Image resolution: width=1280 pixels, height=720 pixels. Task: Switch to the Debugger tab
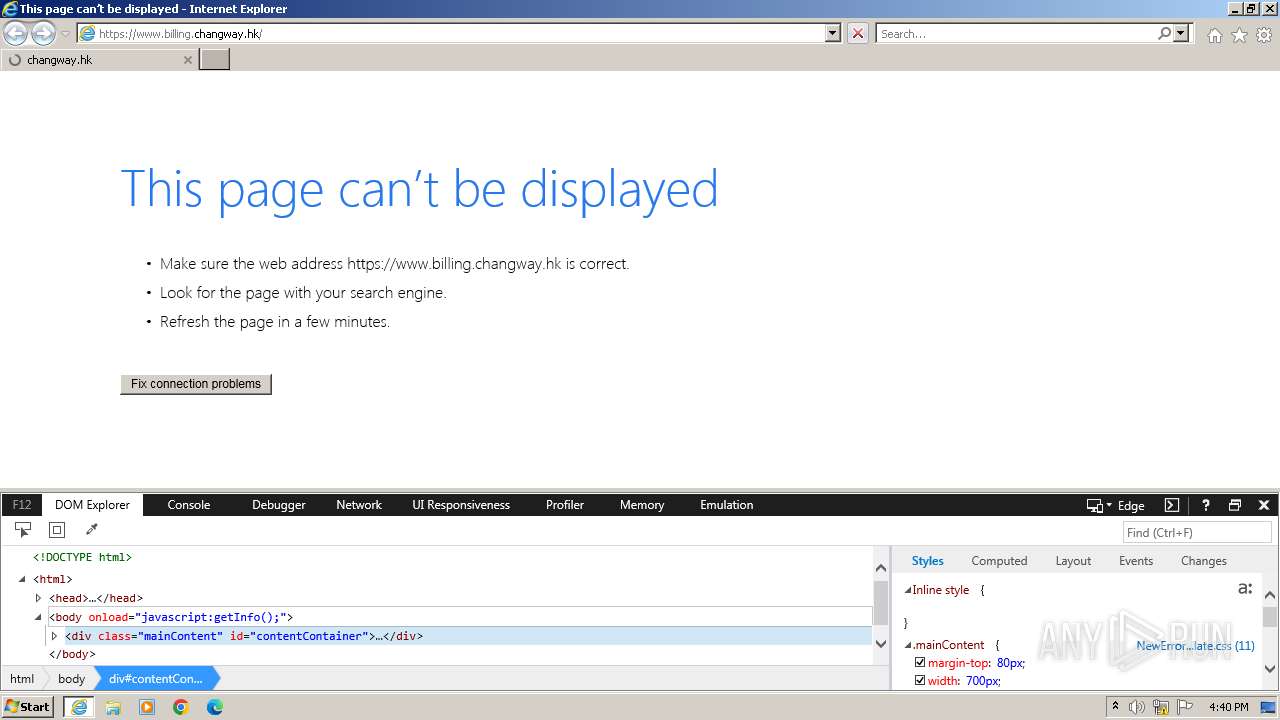[278, 505]
